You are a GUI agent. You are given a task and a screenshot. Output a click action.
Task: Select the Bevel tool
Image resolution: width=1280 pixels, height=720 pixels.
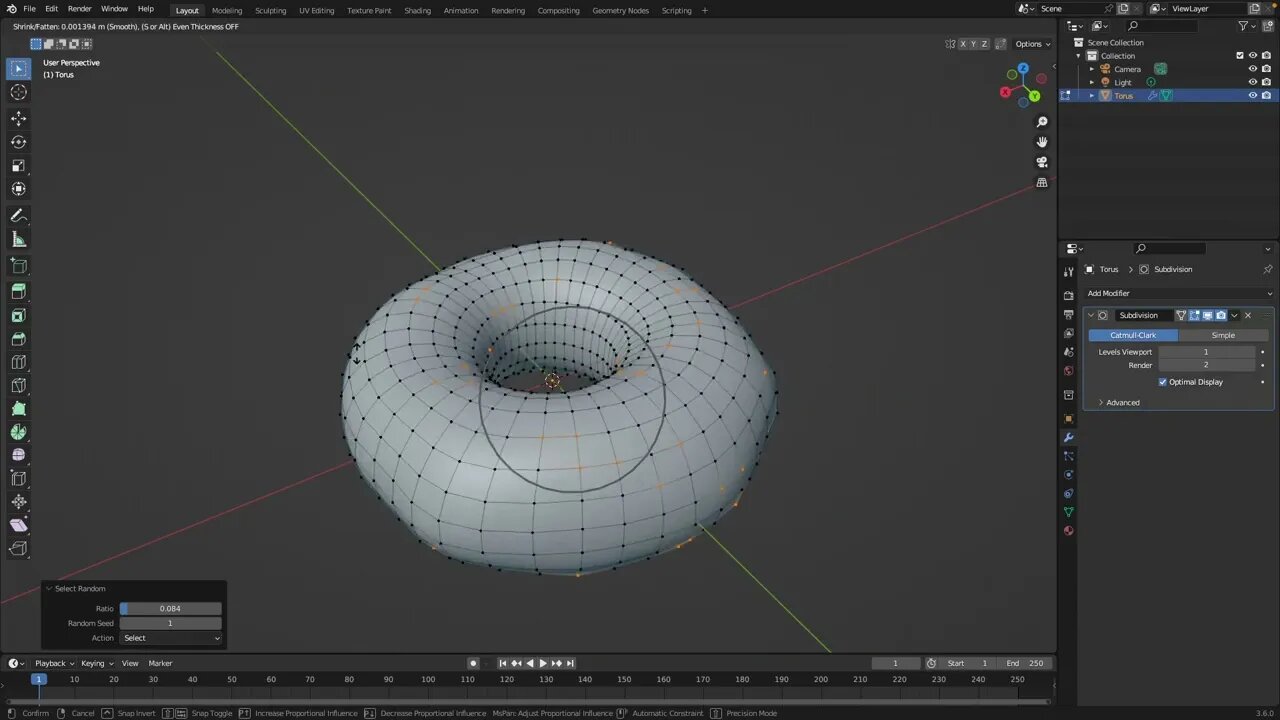pyautogui.click(x=18, y=339)
